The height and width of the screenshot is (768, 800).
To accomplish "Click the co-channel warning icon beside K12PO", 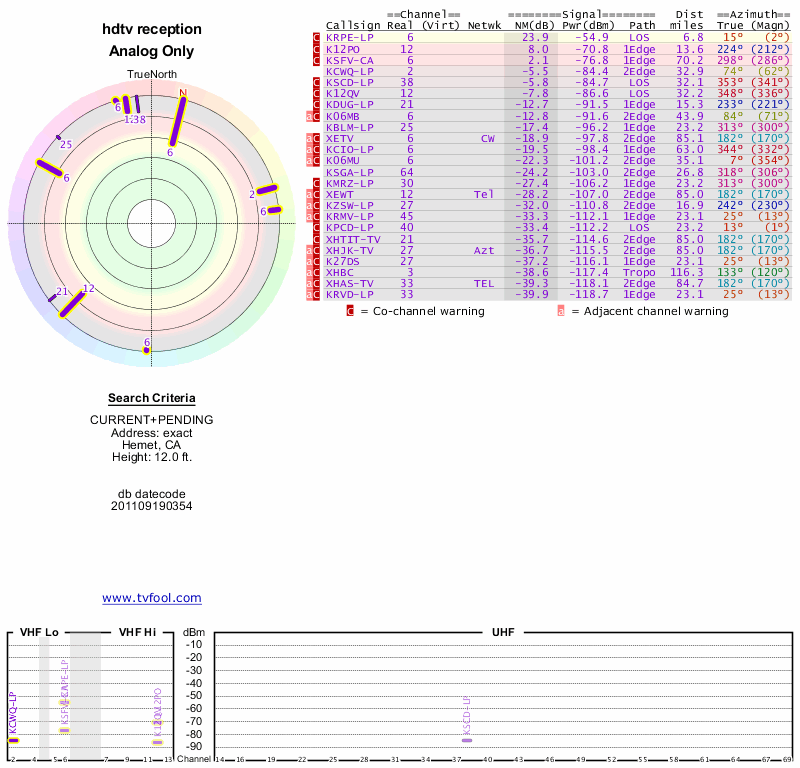I will click(x=317, y=49).
